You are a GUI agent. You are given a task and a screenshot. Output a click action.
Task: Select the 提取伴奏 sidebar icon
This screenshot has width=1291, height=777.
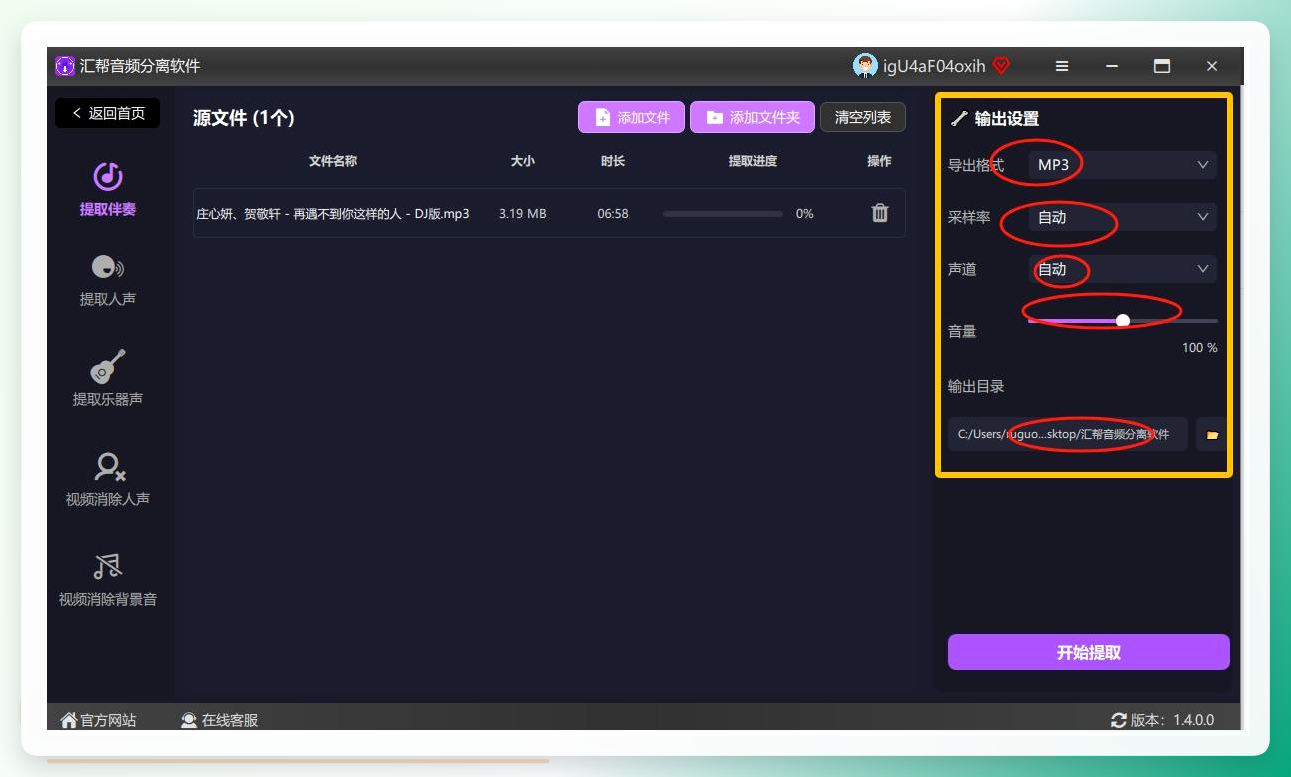tap(108, 177)
